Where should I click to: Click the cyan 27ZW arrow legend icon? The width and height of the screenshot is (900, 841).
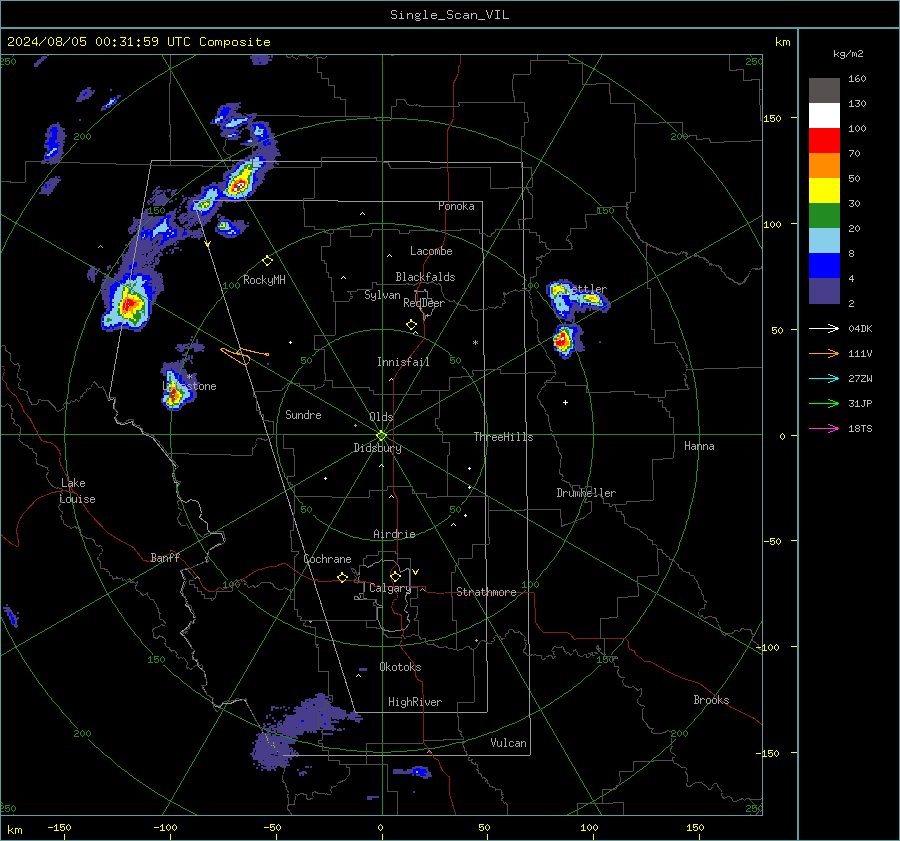click(x=824, y=378)
